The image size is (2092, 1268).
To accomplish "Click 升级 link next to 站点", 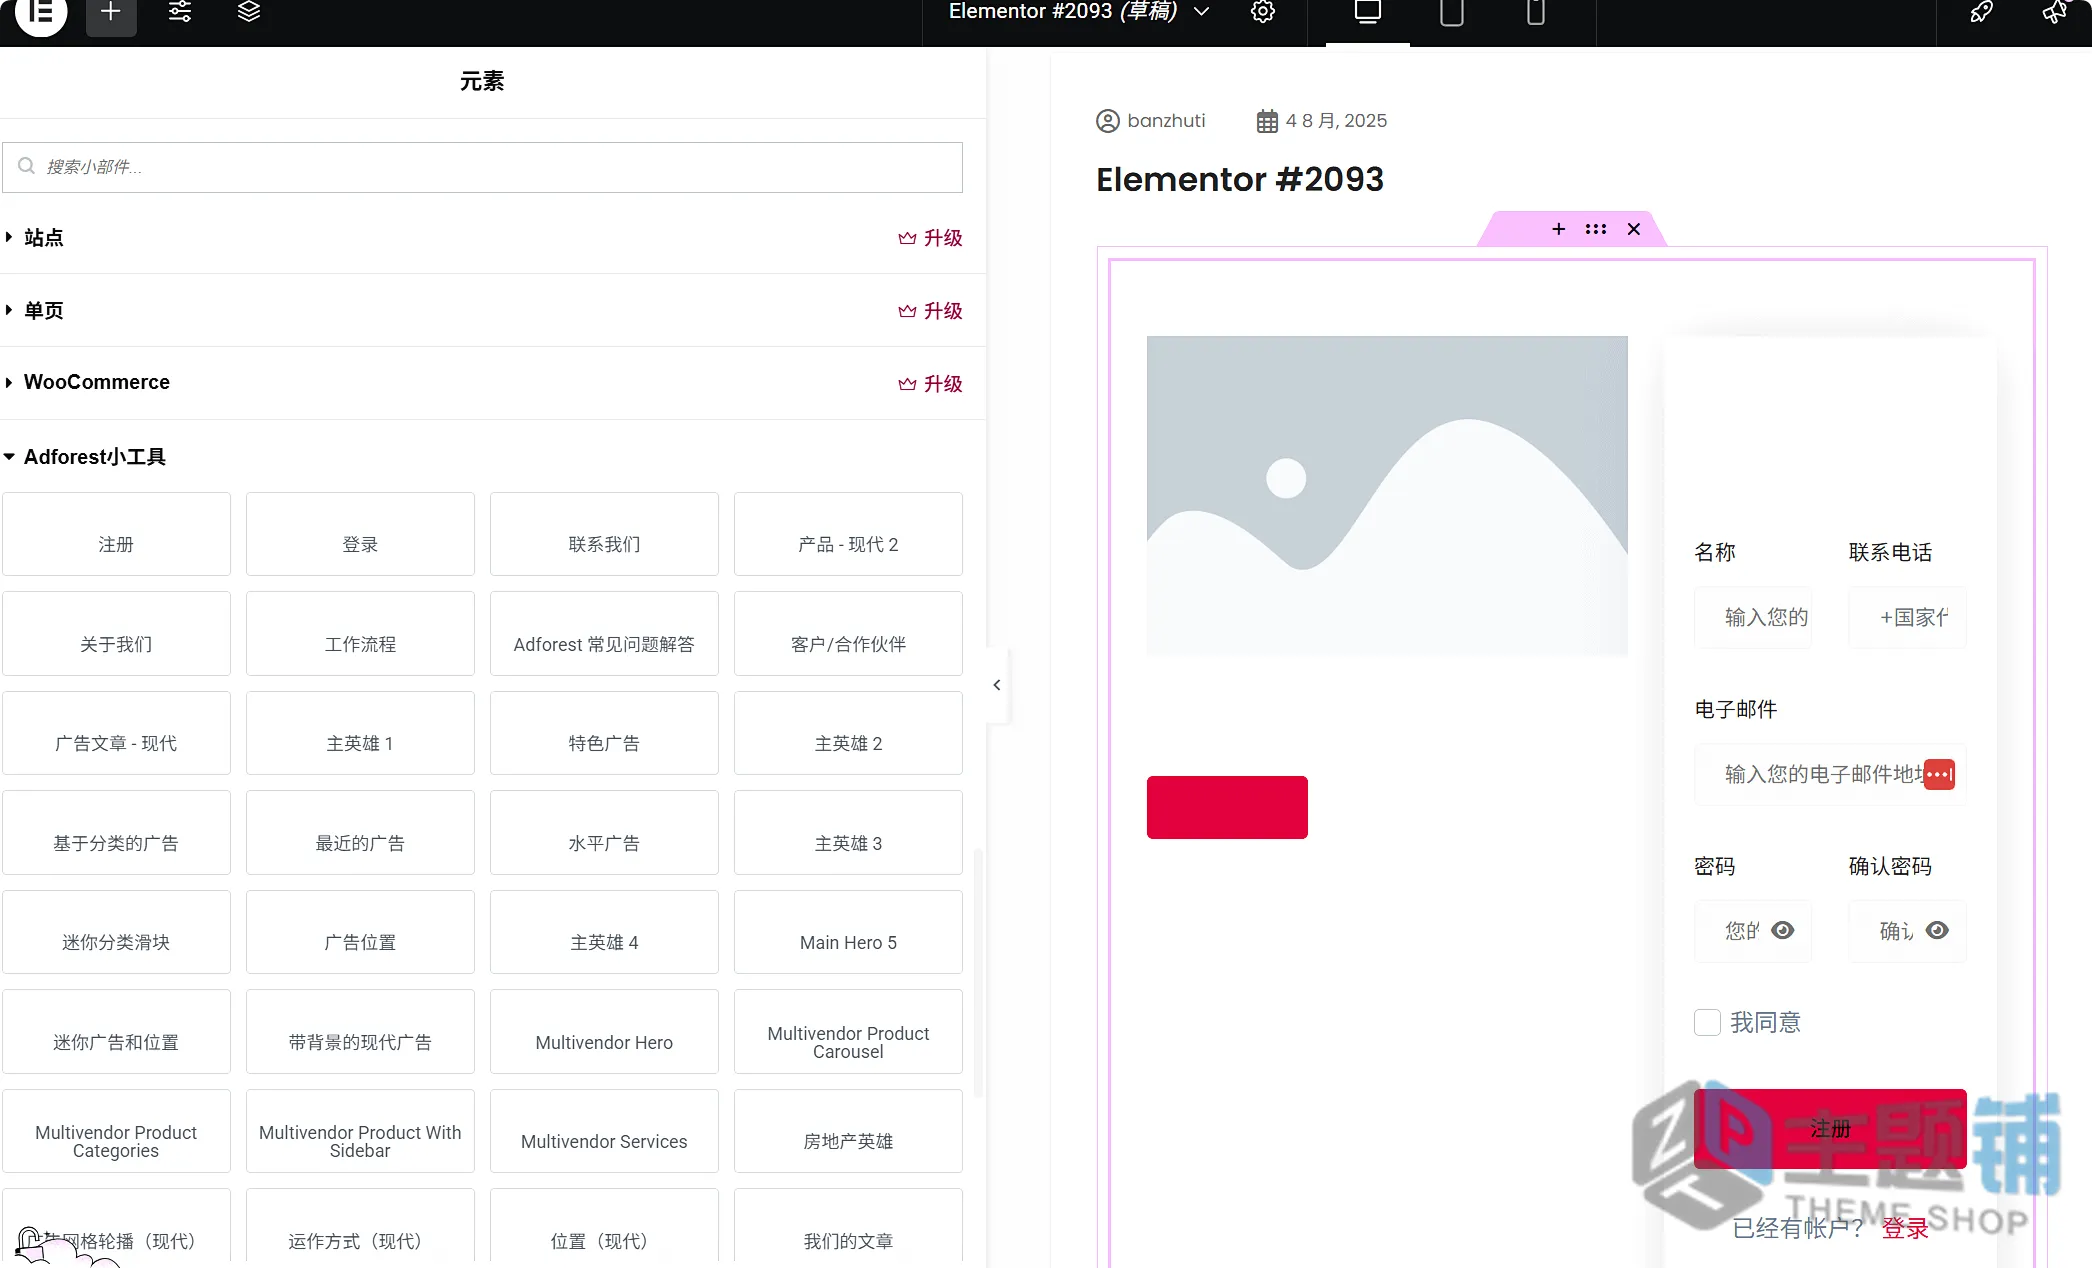I will (x=930, y=238).
